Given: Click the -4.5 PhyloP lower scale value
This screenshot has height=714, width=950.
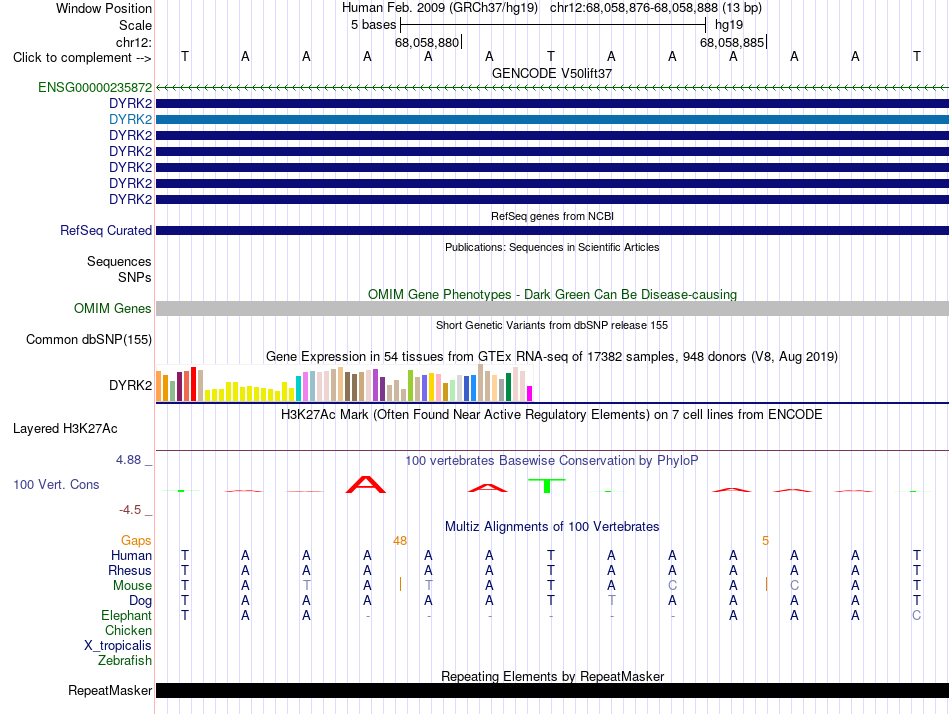Looking at the screenshot, I should pyautogui.click(x=130, y=510).
